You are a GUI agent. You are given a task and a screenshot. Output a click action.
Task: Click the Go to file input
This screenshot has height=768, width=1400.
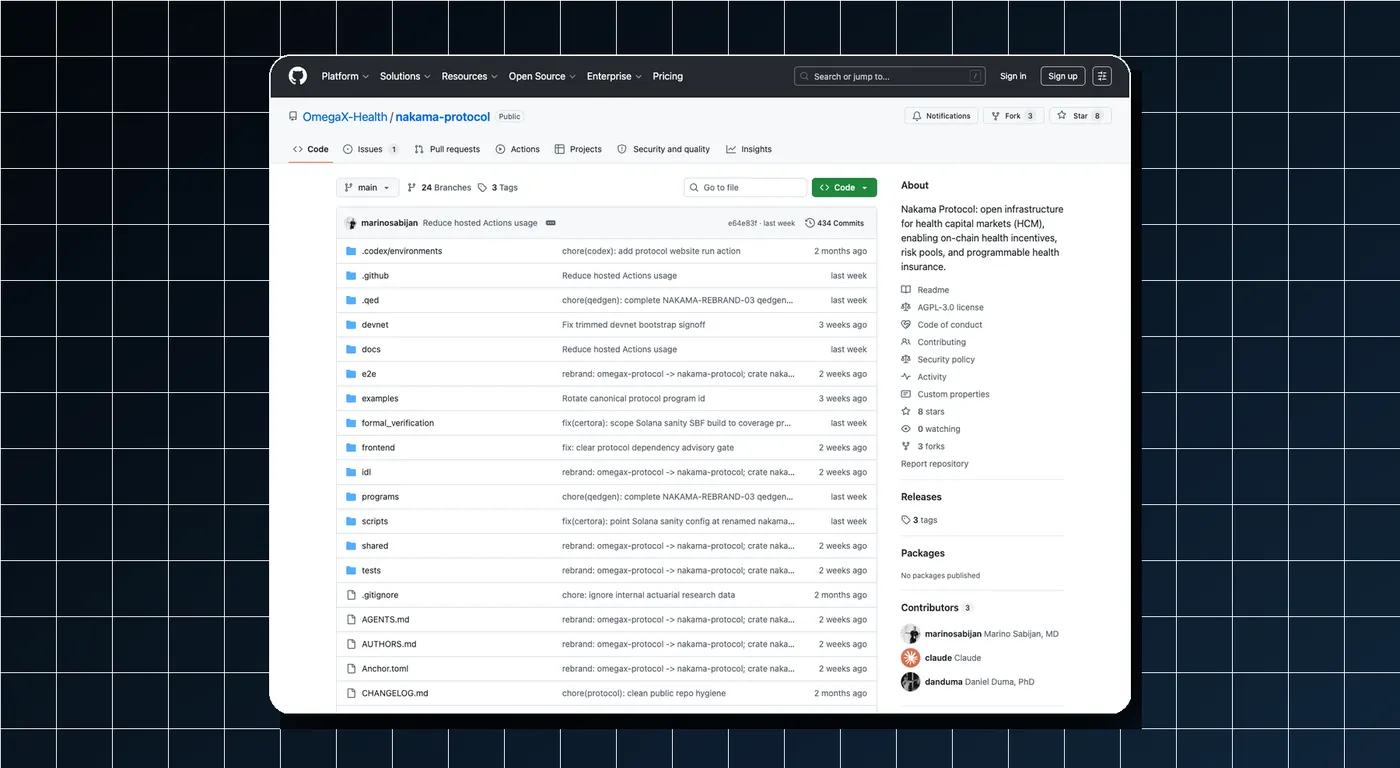745,187
